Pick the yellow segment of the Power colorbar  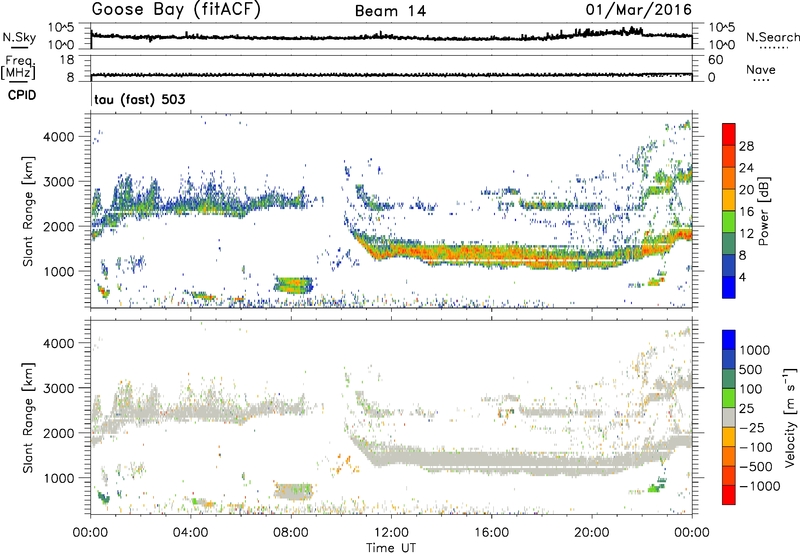[729, 200]
